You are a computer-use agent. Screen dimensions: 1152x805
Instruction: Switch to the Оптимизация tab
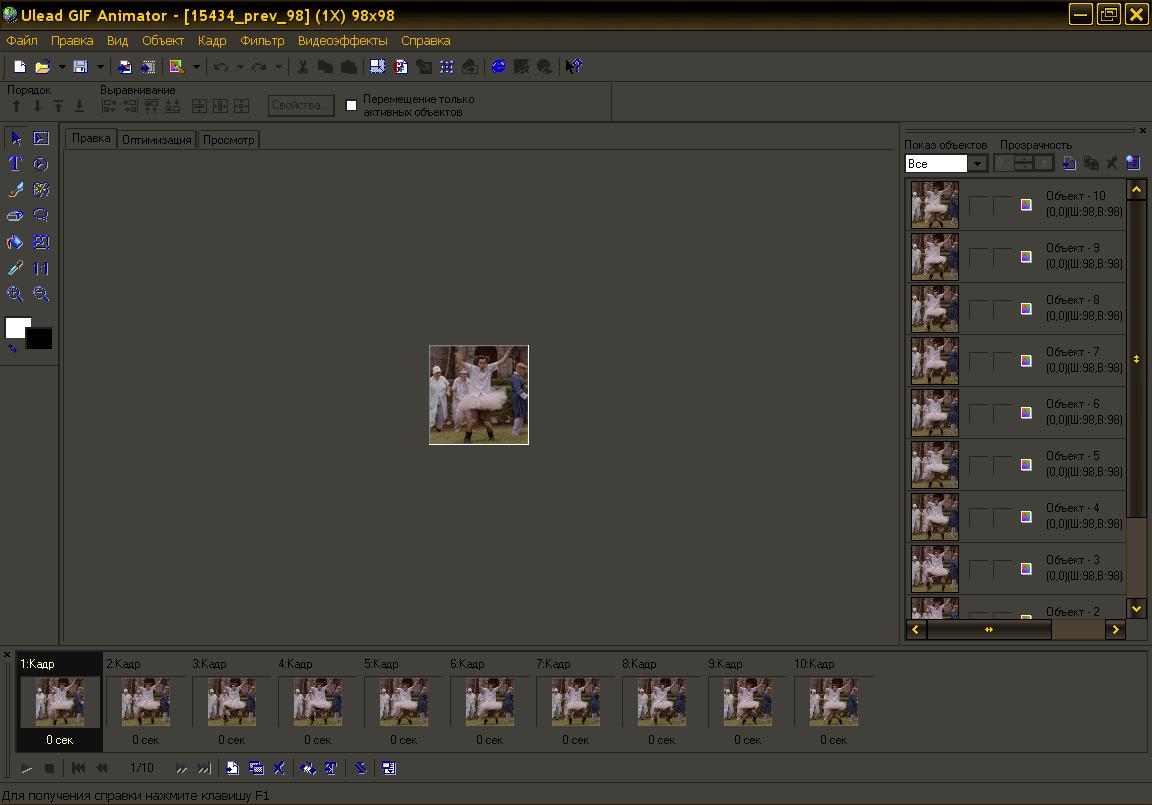point(156,140)
